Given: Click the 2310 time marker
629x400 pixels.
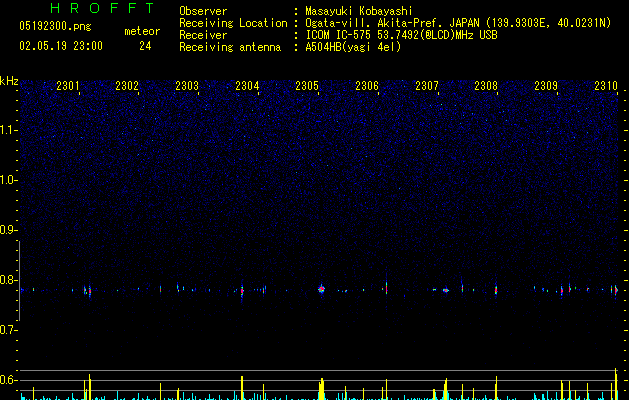Looking at the screenshot, I should pos(606,86).
